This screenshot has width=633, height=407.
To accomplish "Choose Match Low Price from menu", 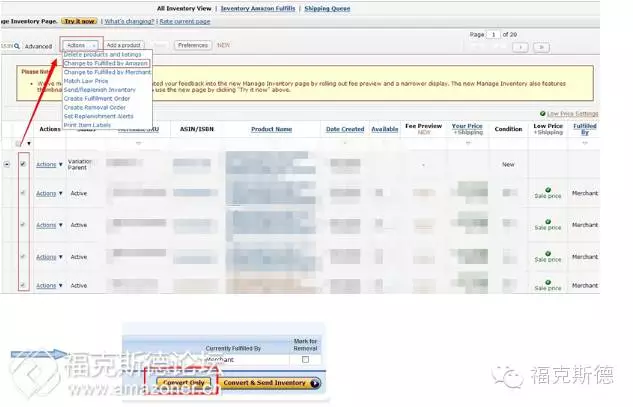I will tap(86, 81).
